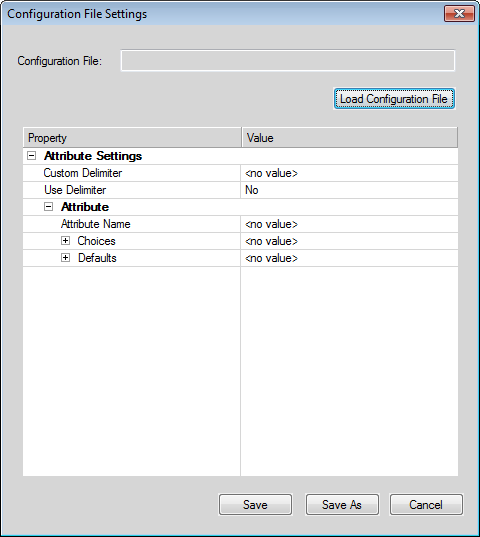Edit the Custom Delimiter value cell

[349, 173]
